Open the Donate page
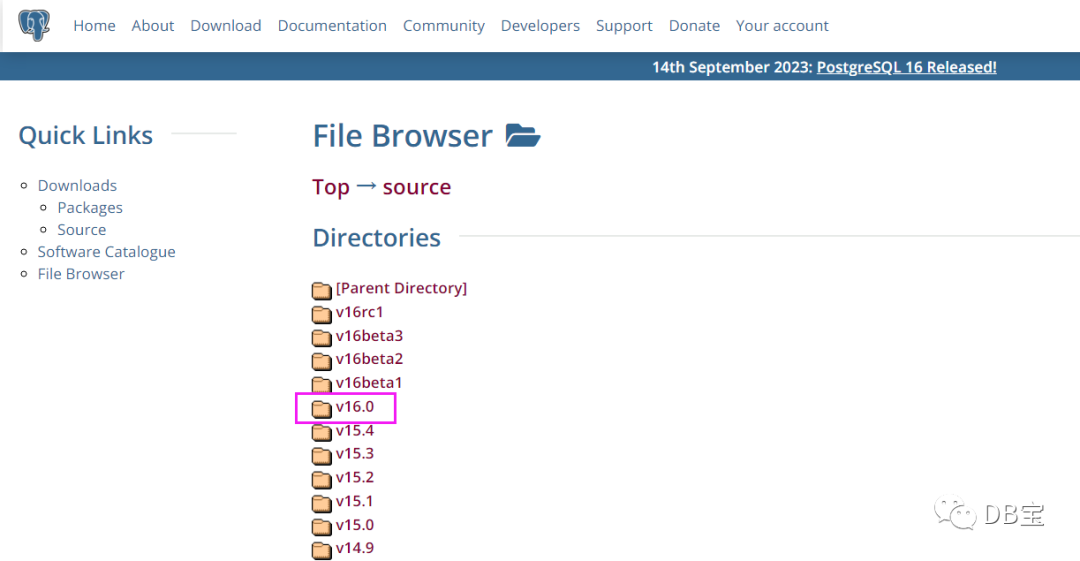 [x=694, y=26]
